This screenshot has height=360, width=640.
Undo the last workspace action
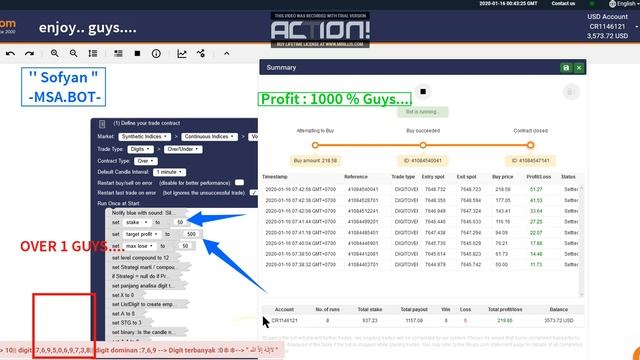[x=11, y=53]
